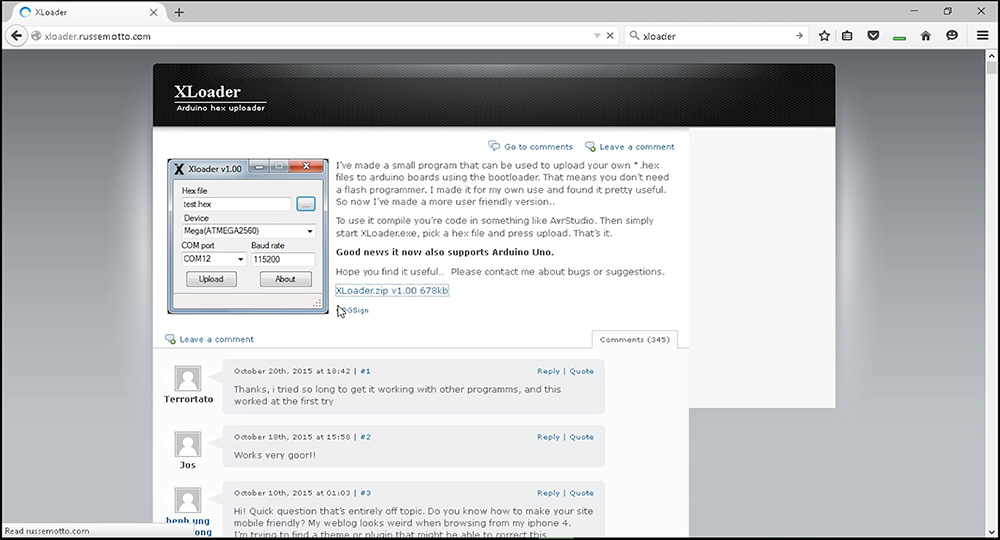Click the site identity globe icon

pyautogui.click(x=36, y=36)
